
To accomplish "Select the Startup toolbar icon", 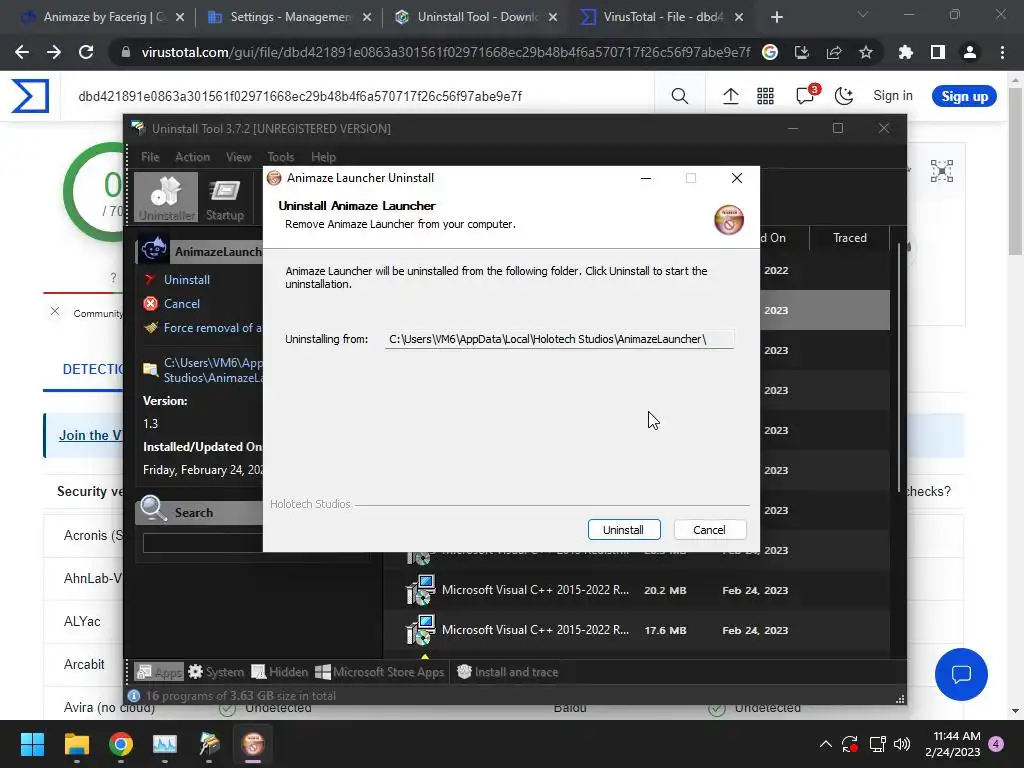I will 225,197.
